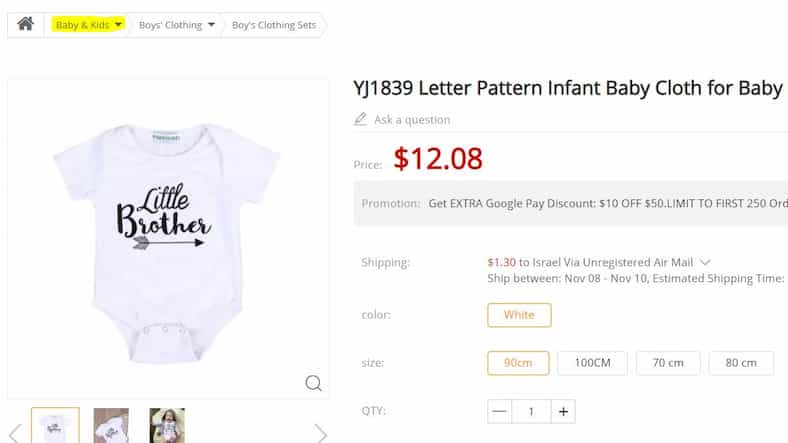Open the Boys' Clothing dropdown arrow

coord(211,25)
